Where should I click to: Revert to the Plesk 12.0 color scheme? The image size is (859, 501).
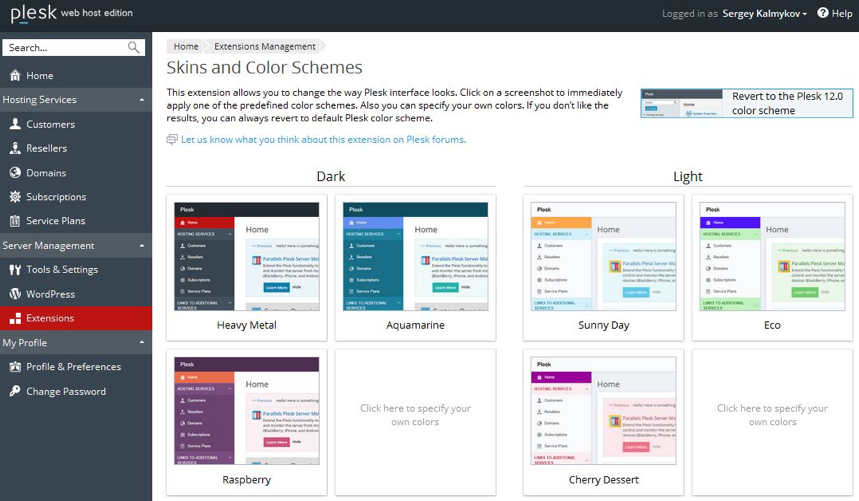pyautogui.click(x=747, y=103)
